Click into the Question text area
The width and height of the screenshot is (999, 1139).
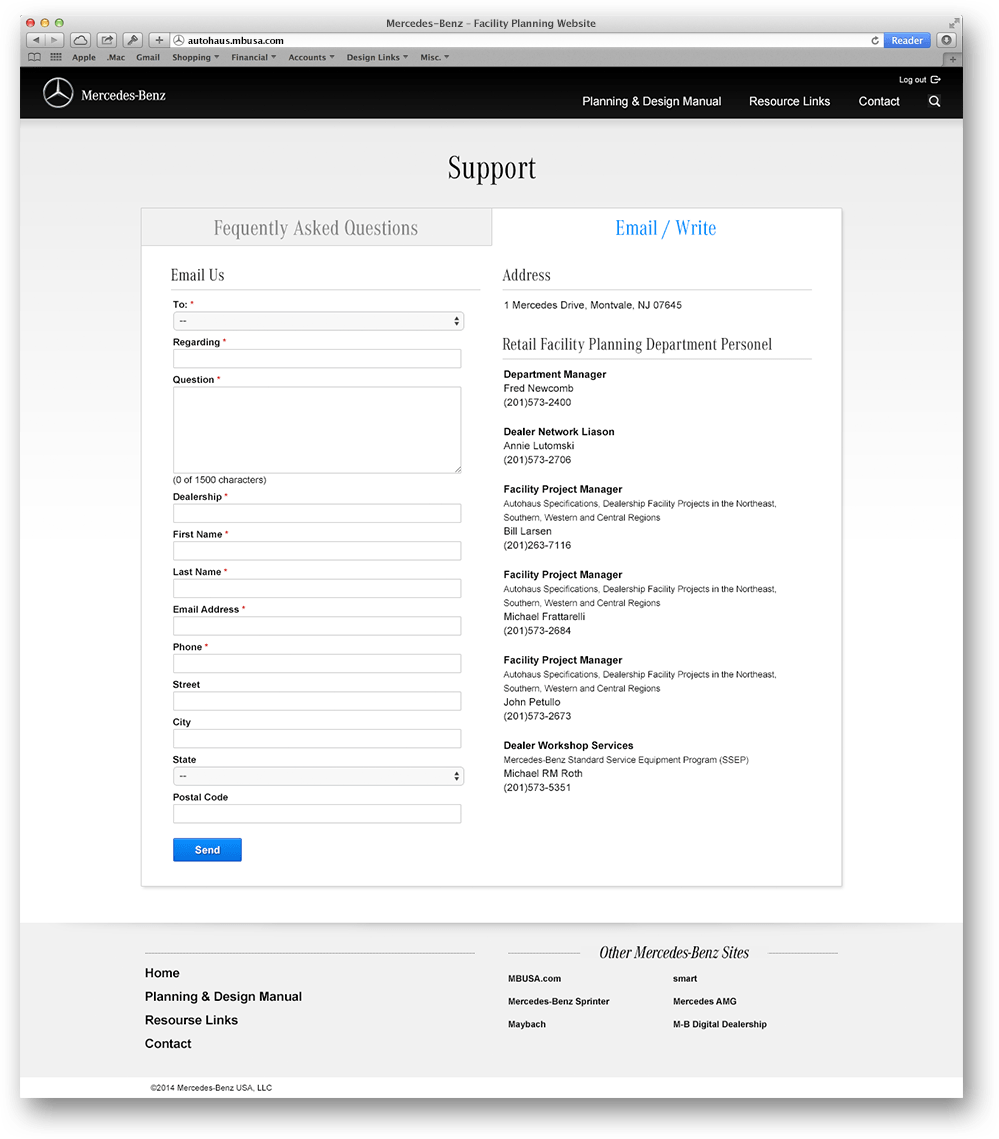pyautogui.click(x=317, y=430)
